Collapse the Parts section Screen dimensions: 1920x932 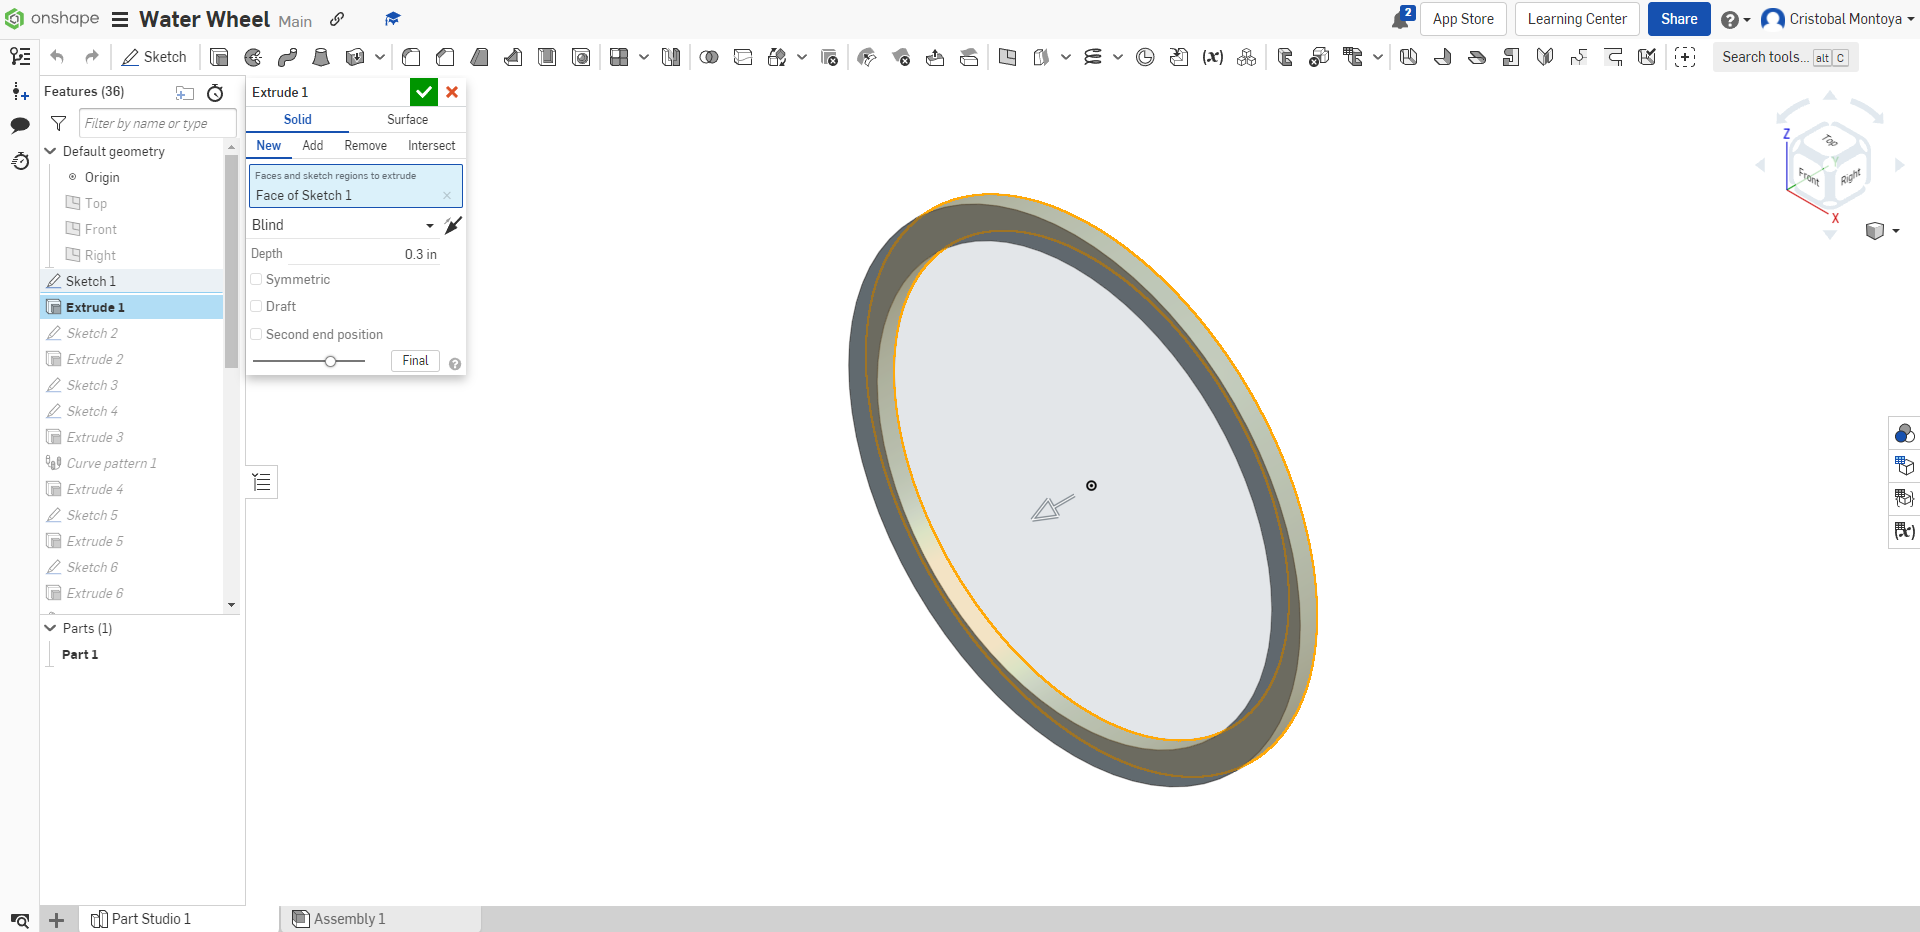(x=49, y=628)
